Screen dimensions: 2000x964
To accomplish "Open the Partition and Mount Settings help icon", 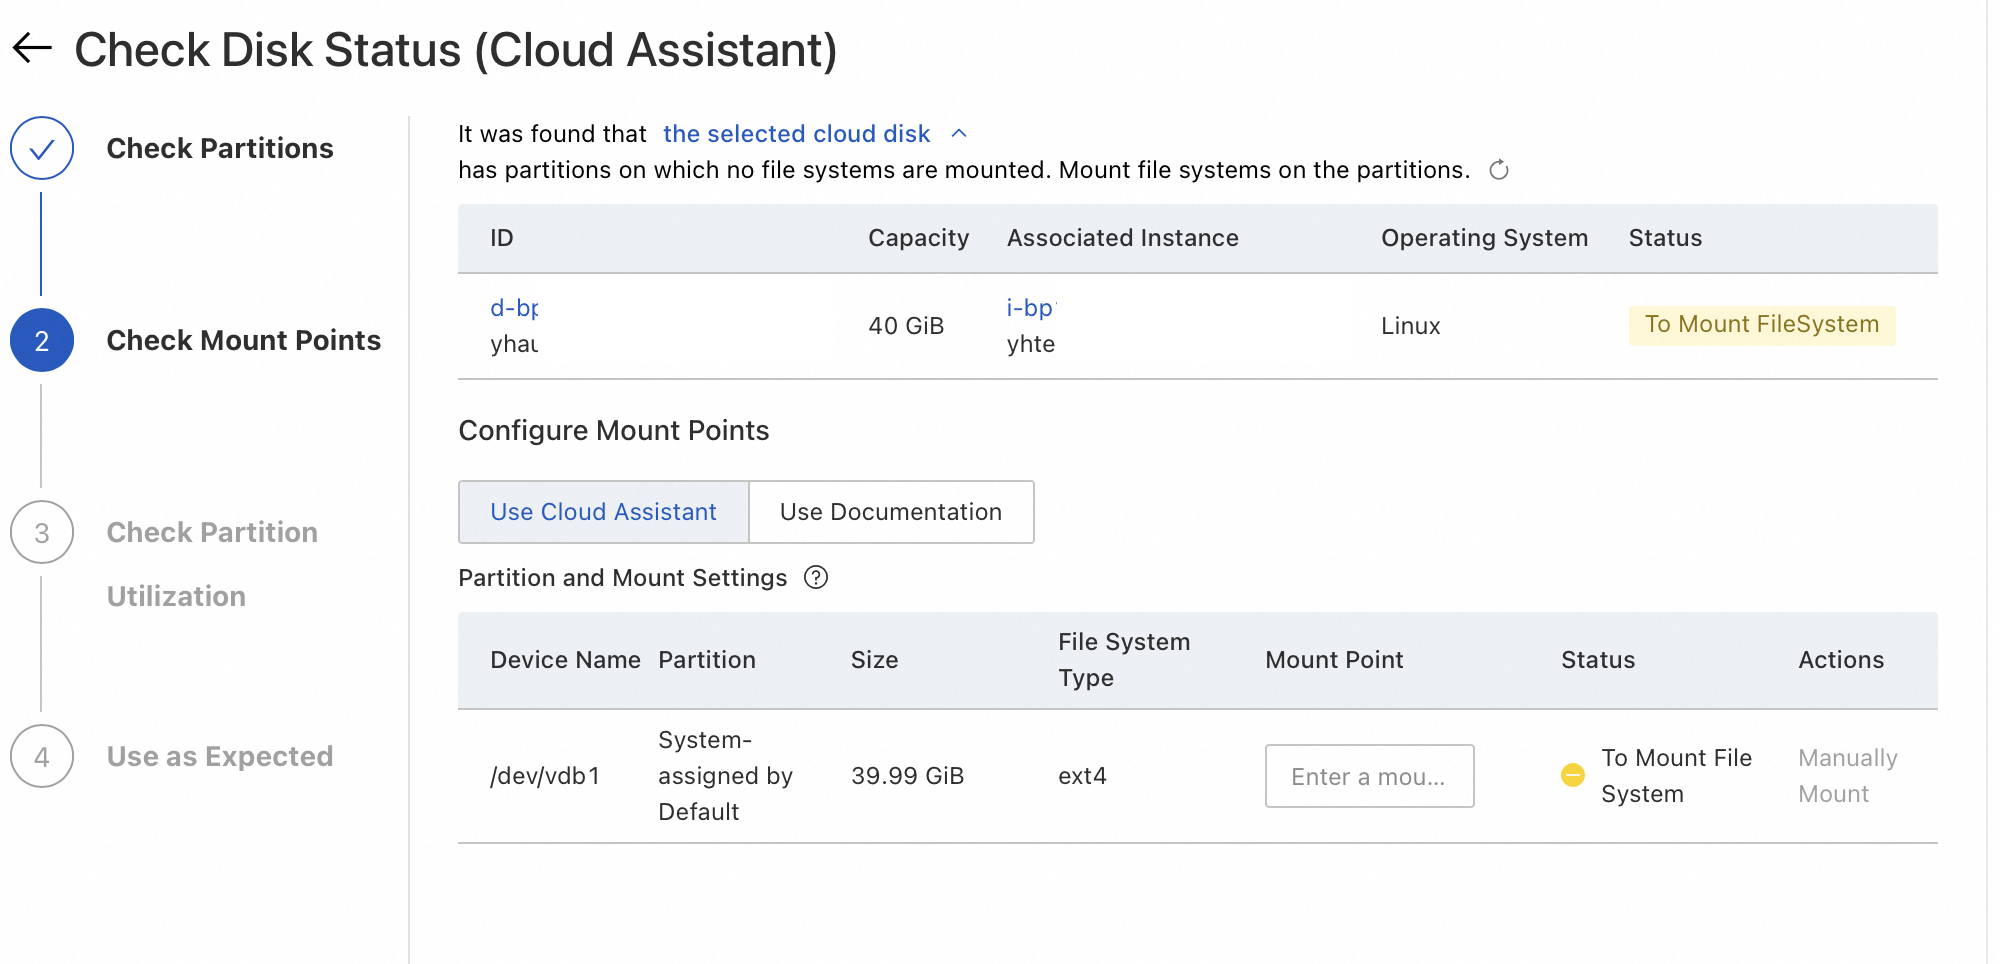I will click(816, 578).
